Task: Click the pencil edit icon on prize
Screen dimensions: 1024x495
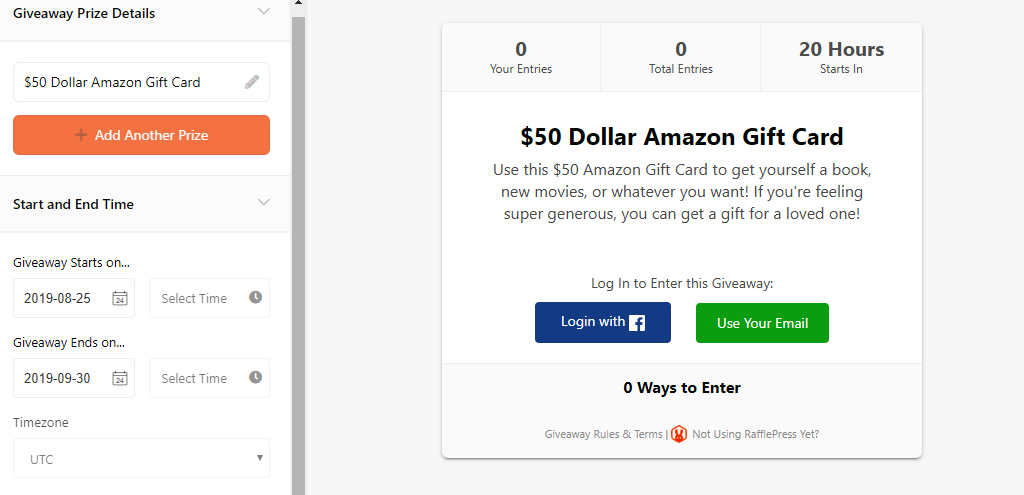Action: [252, 82]
